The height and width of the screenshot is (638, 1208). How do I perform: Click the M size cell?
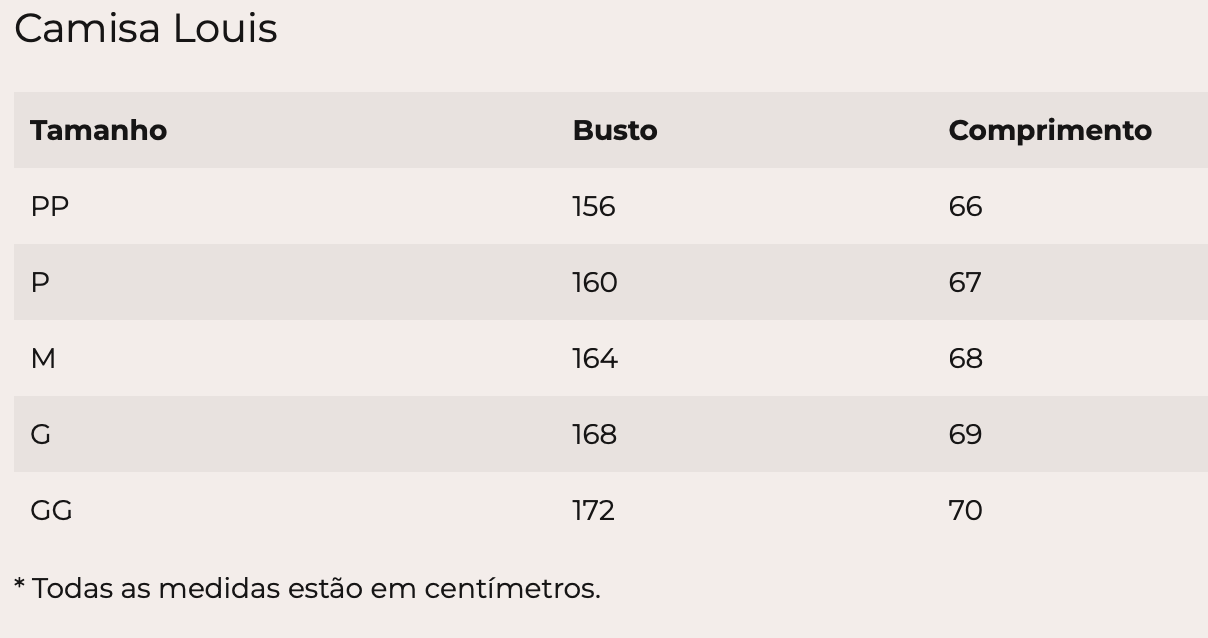(43, 358)
